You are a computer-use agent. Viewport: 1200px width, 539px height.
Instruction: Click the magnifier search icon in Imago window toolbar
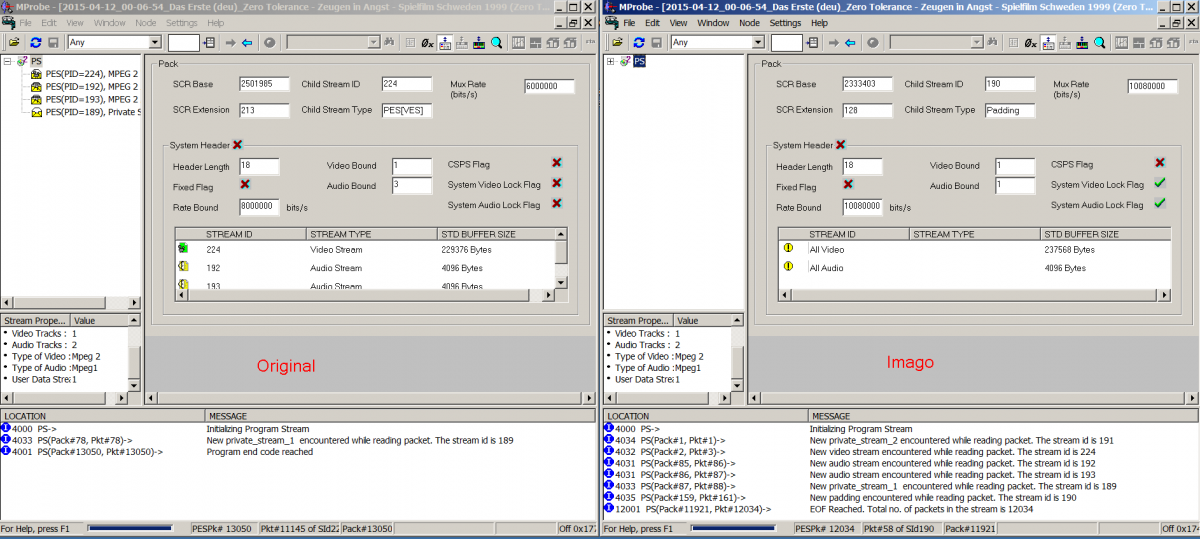(1098, 43)
